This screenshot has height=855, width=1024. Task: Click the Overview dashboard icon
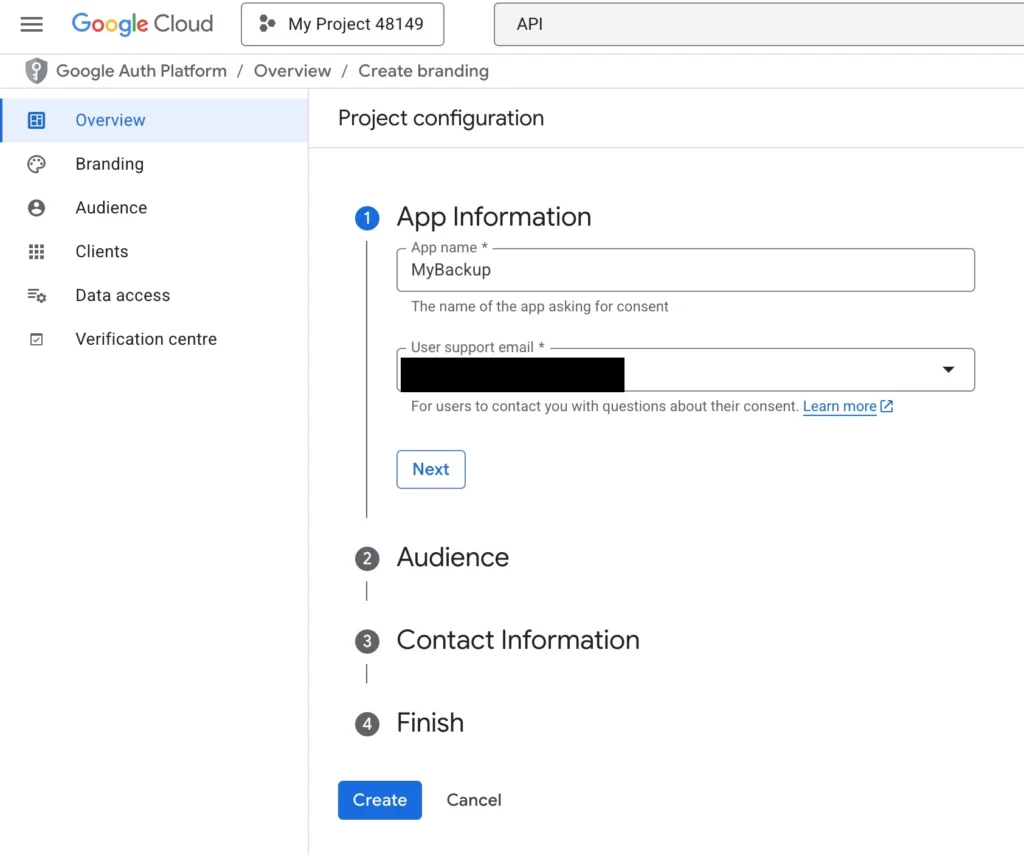point(37,120)
